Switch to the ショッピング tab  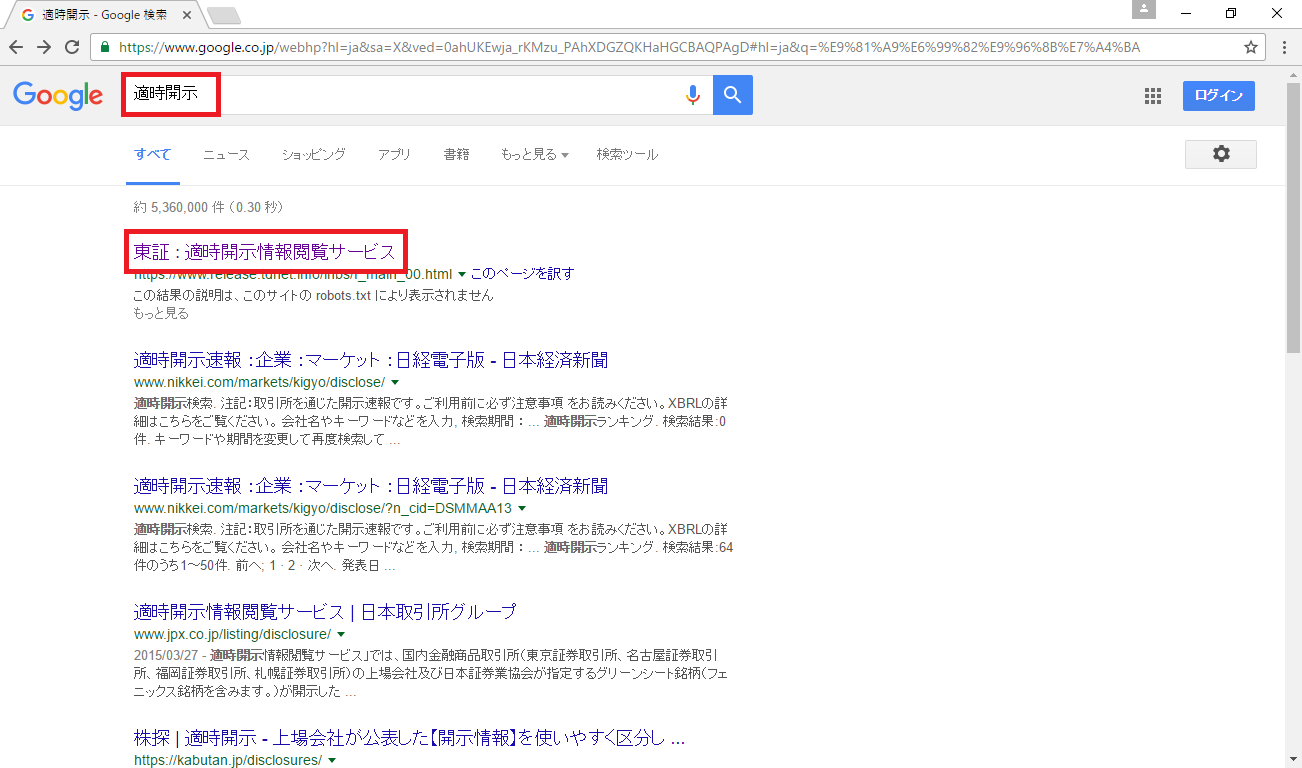coord(313,154)
